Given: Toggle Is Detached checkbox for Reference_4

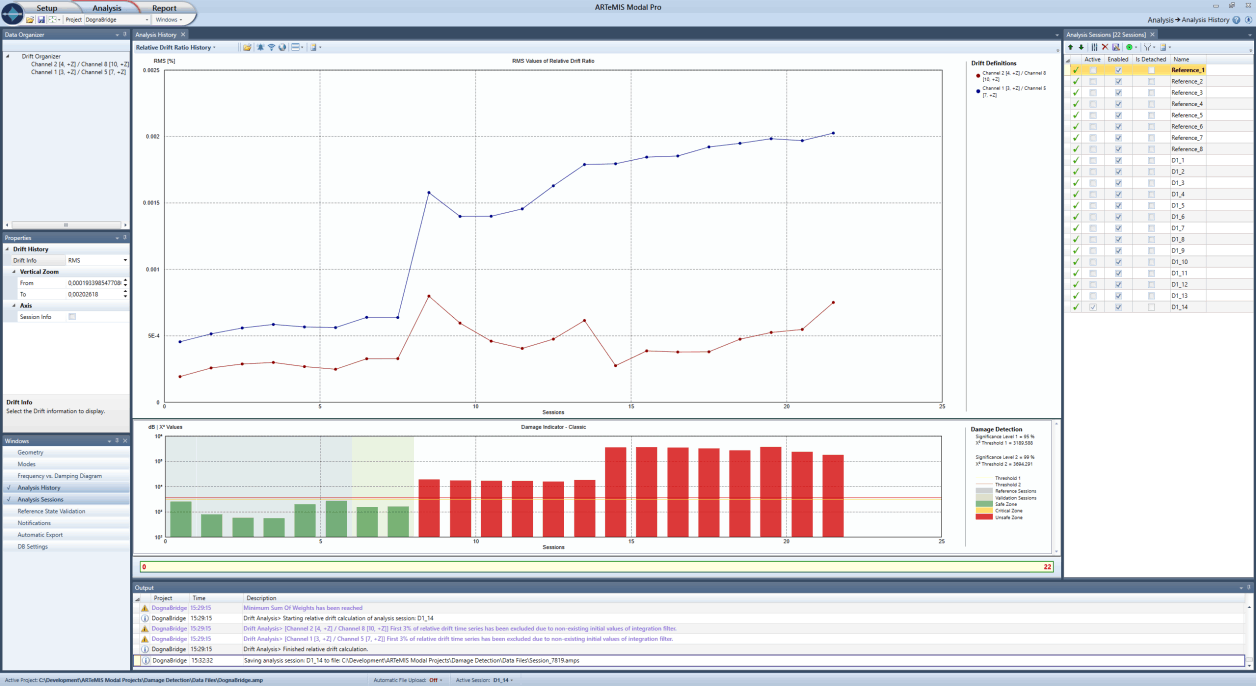Looking at the screenshot, I should (1151, 104).
